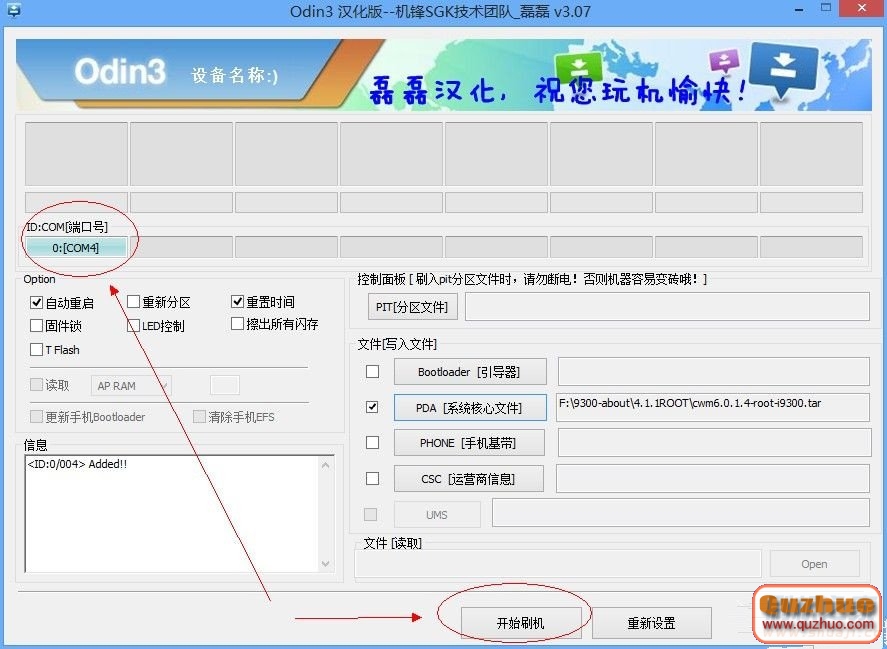
Task: Untick the PDA file checkbox
Action: (372, 407)
